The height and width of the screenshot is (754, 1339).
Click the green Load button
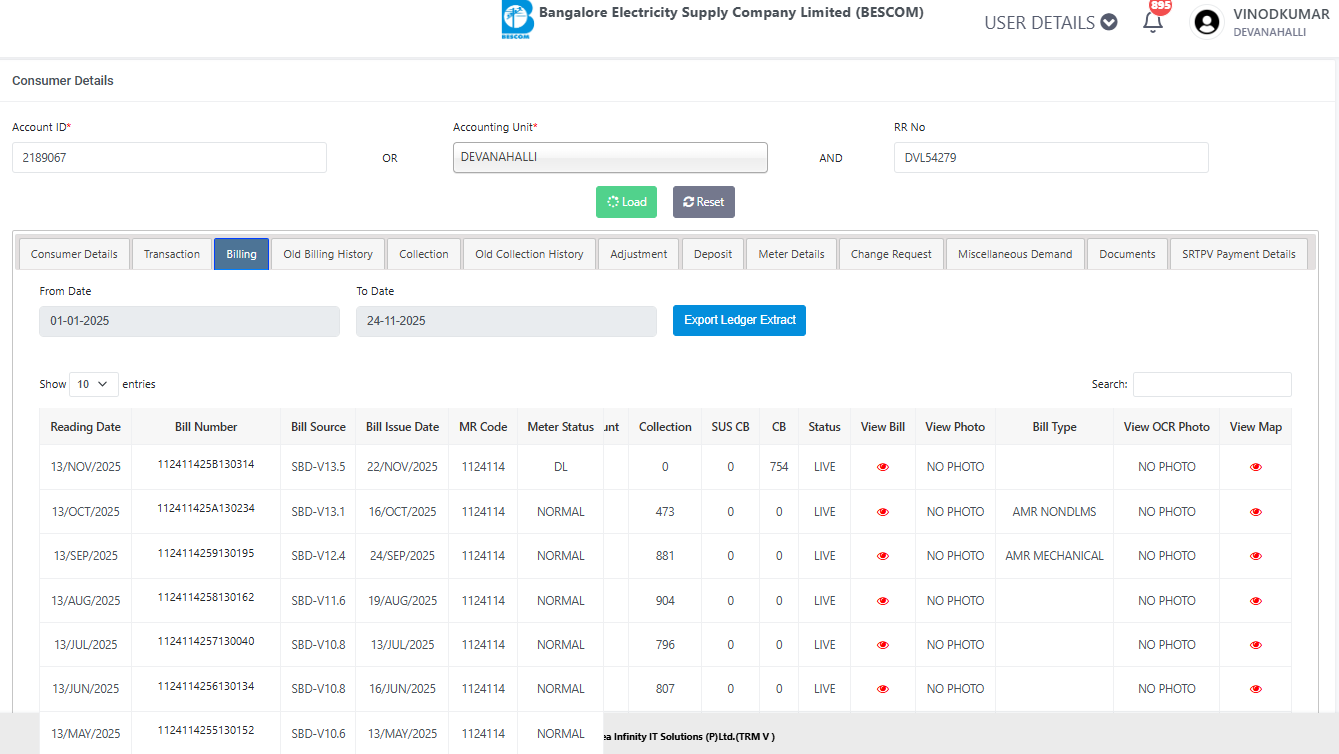(x=626, y=202)
